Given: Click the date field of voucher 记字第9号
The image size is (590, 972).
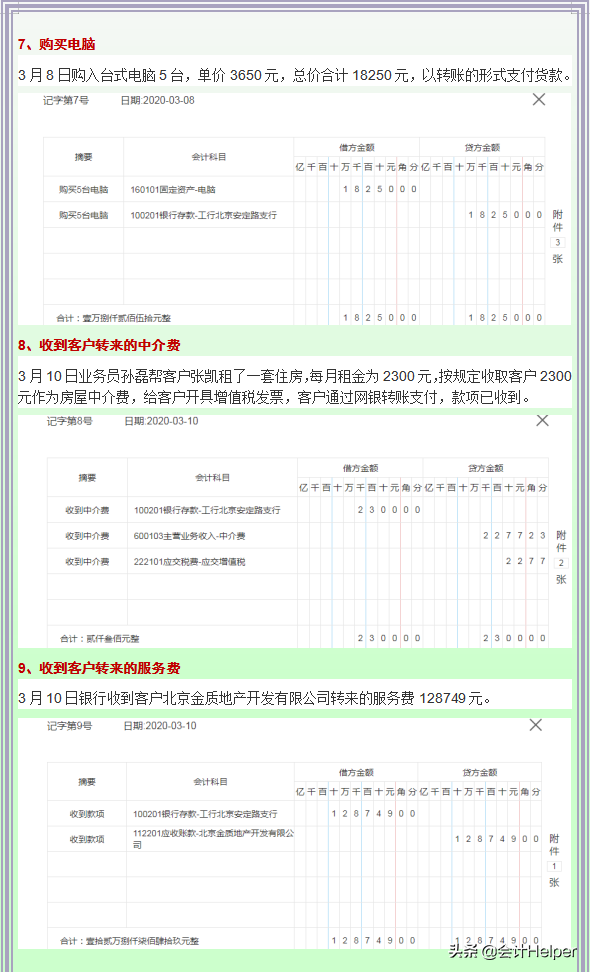Looking at the screenshot, I should (161, 725).
